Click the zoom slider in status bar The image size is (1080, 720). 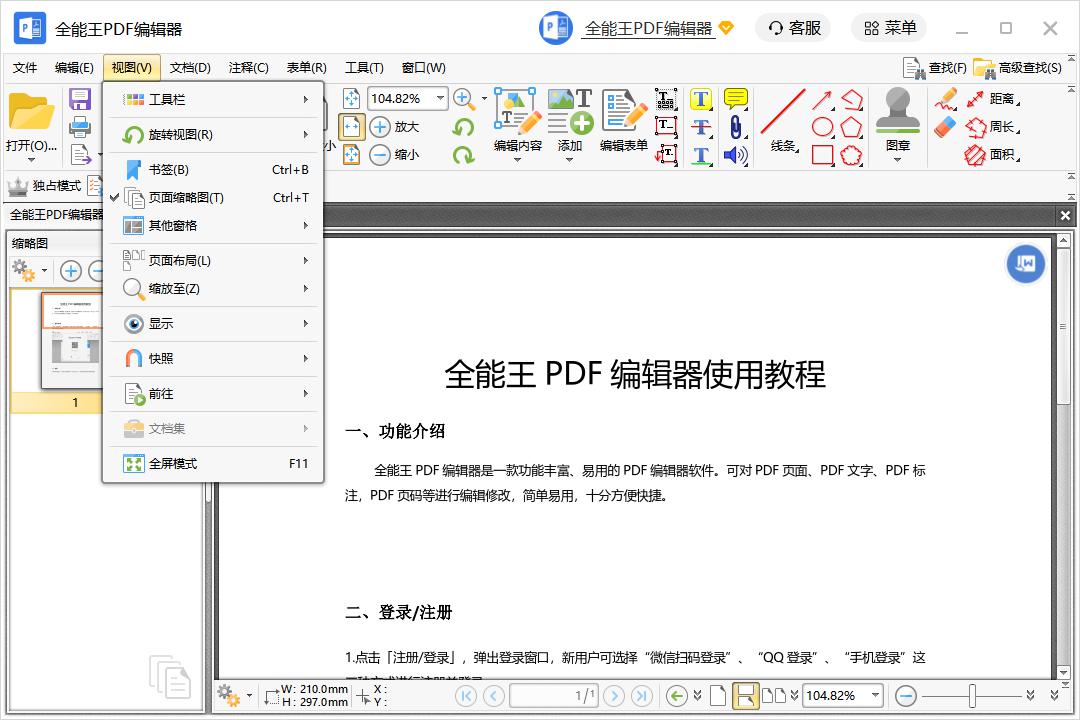pos(972,695)
